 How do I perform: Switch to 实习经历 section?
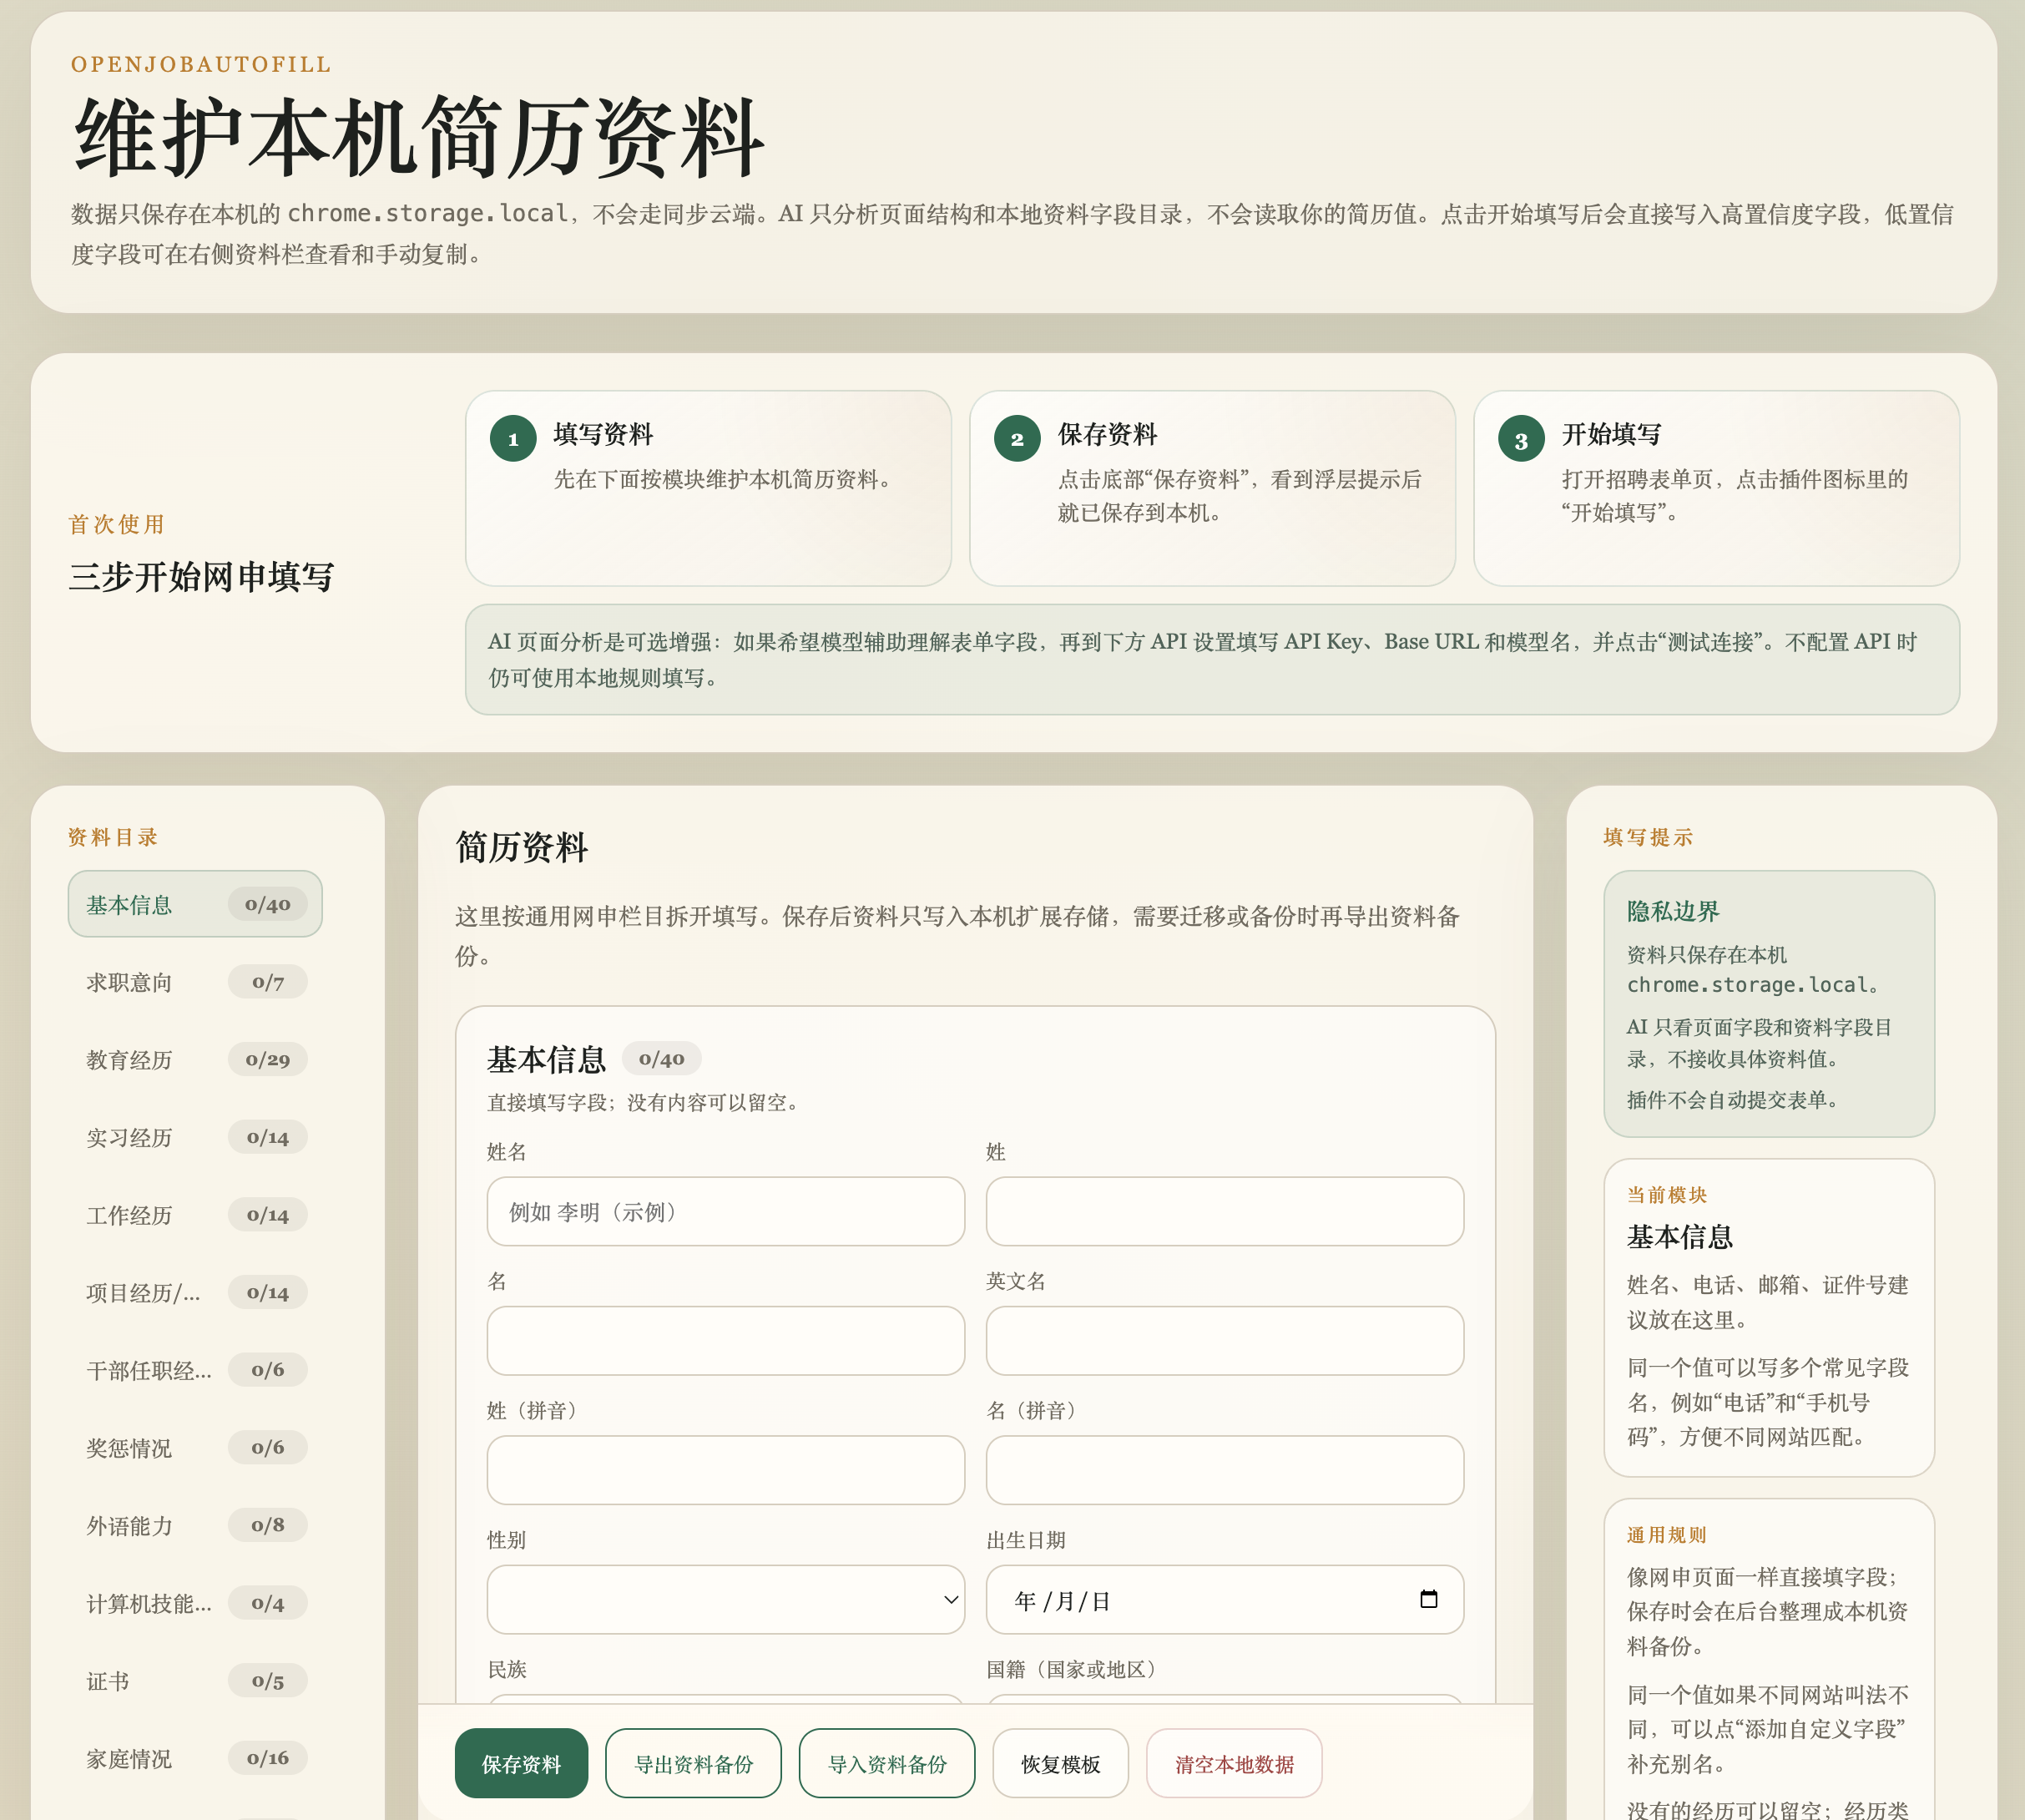pyautogui.click(x=195, y=1137)
